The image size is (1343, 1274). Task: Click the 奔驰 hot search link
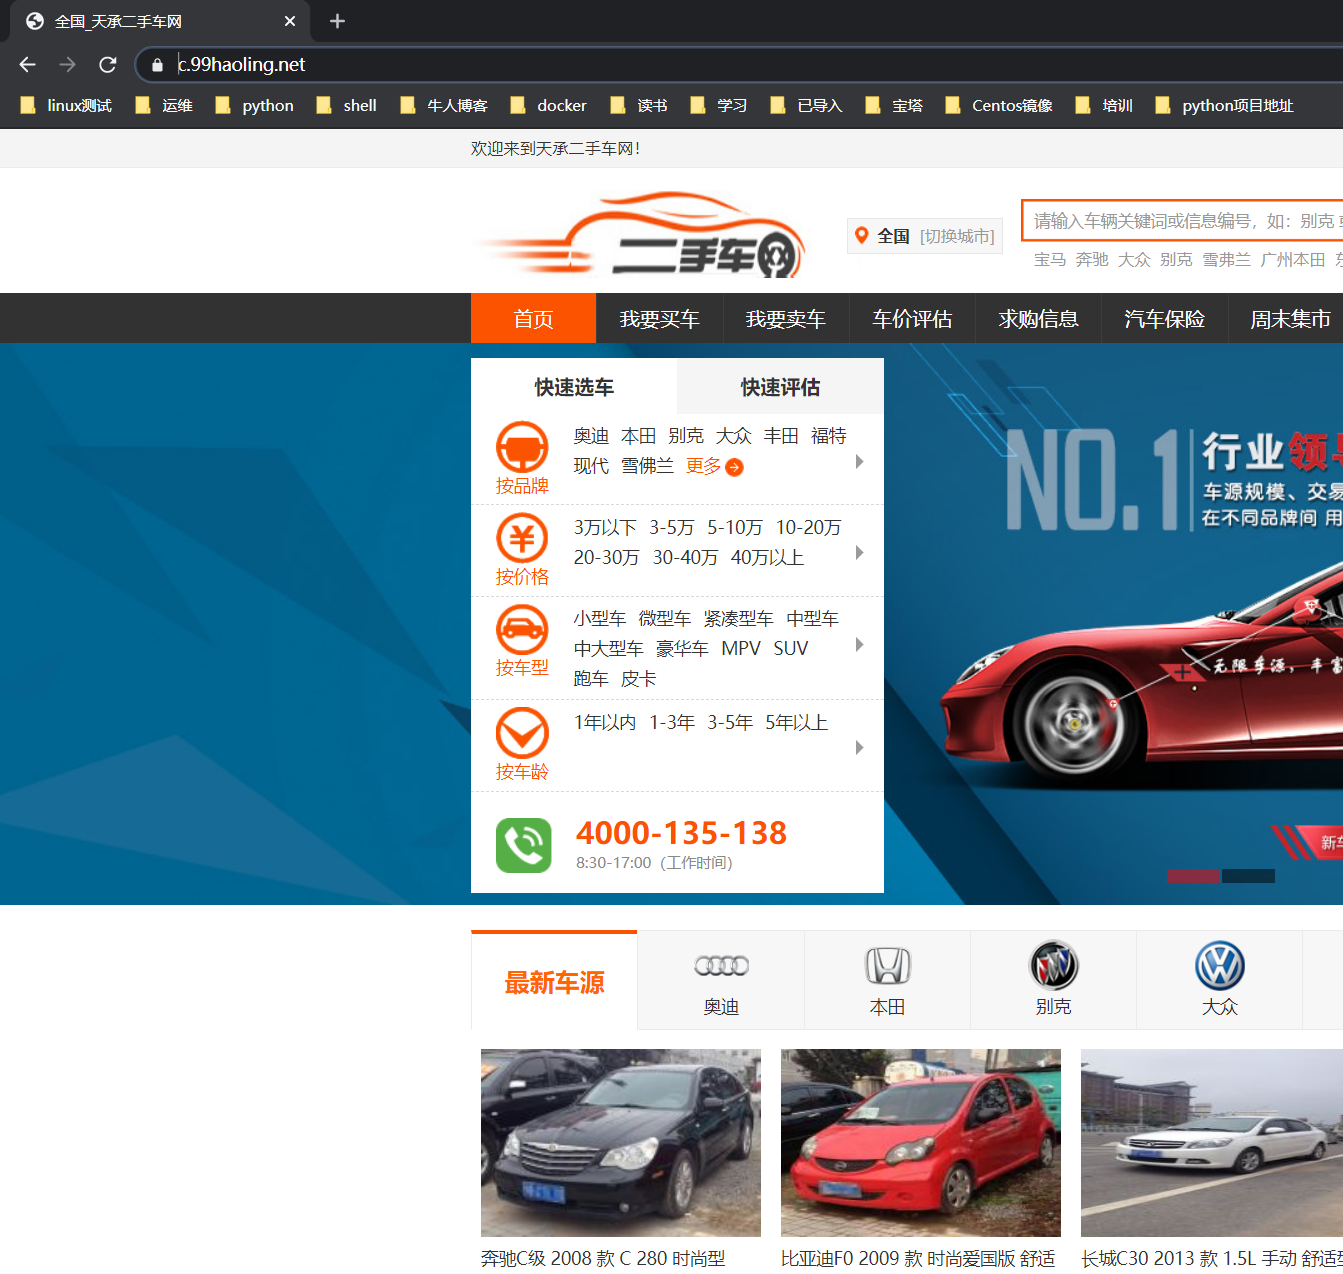1092,260
